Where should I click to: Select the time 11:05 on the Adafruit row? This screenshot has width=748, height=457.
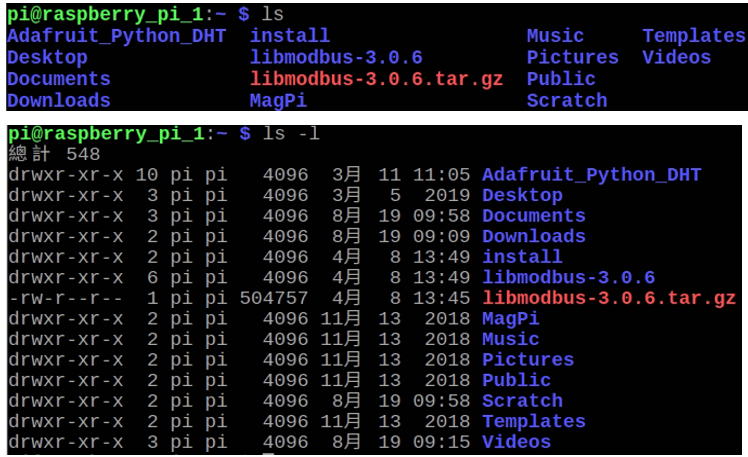click(x=442, y=175)
